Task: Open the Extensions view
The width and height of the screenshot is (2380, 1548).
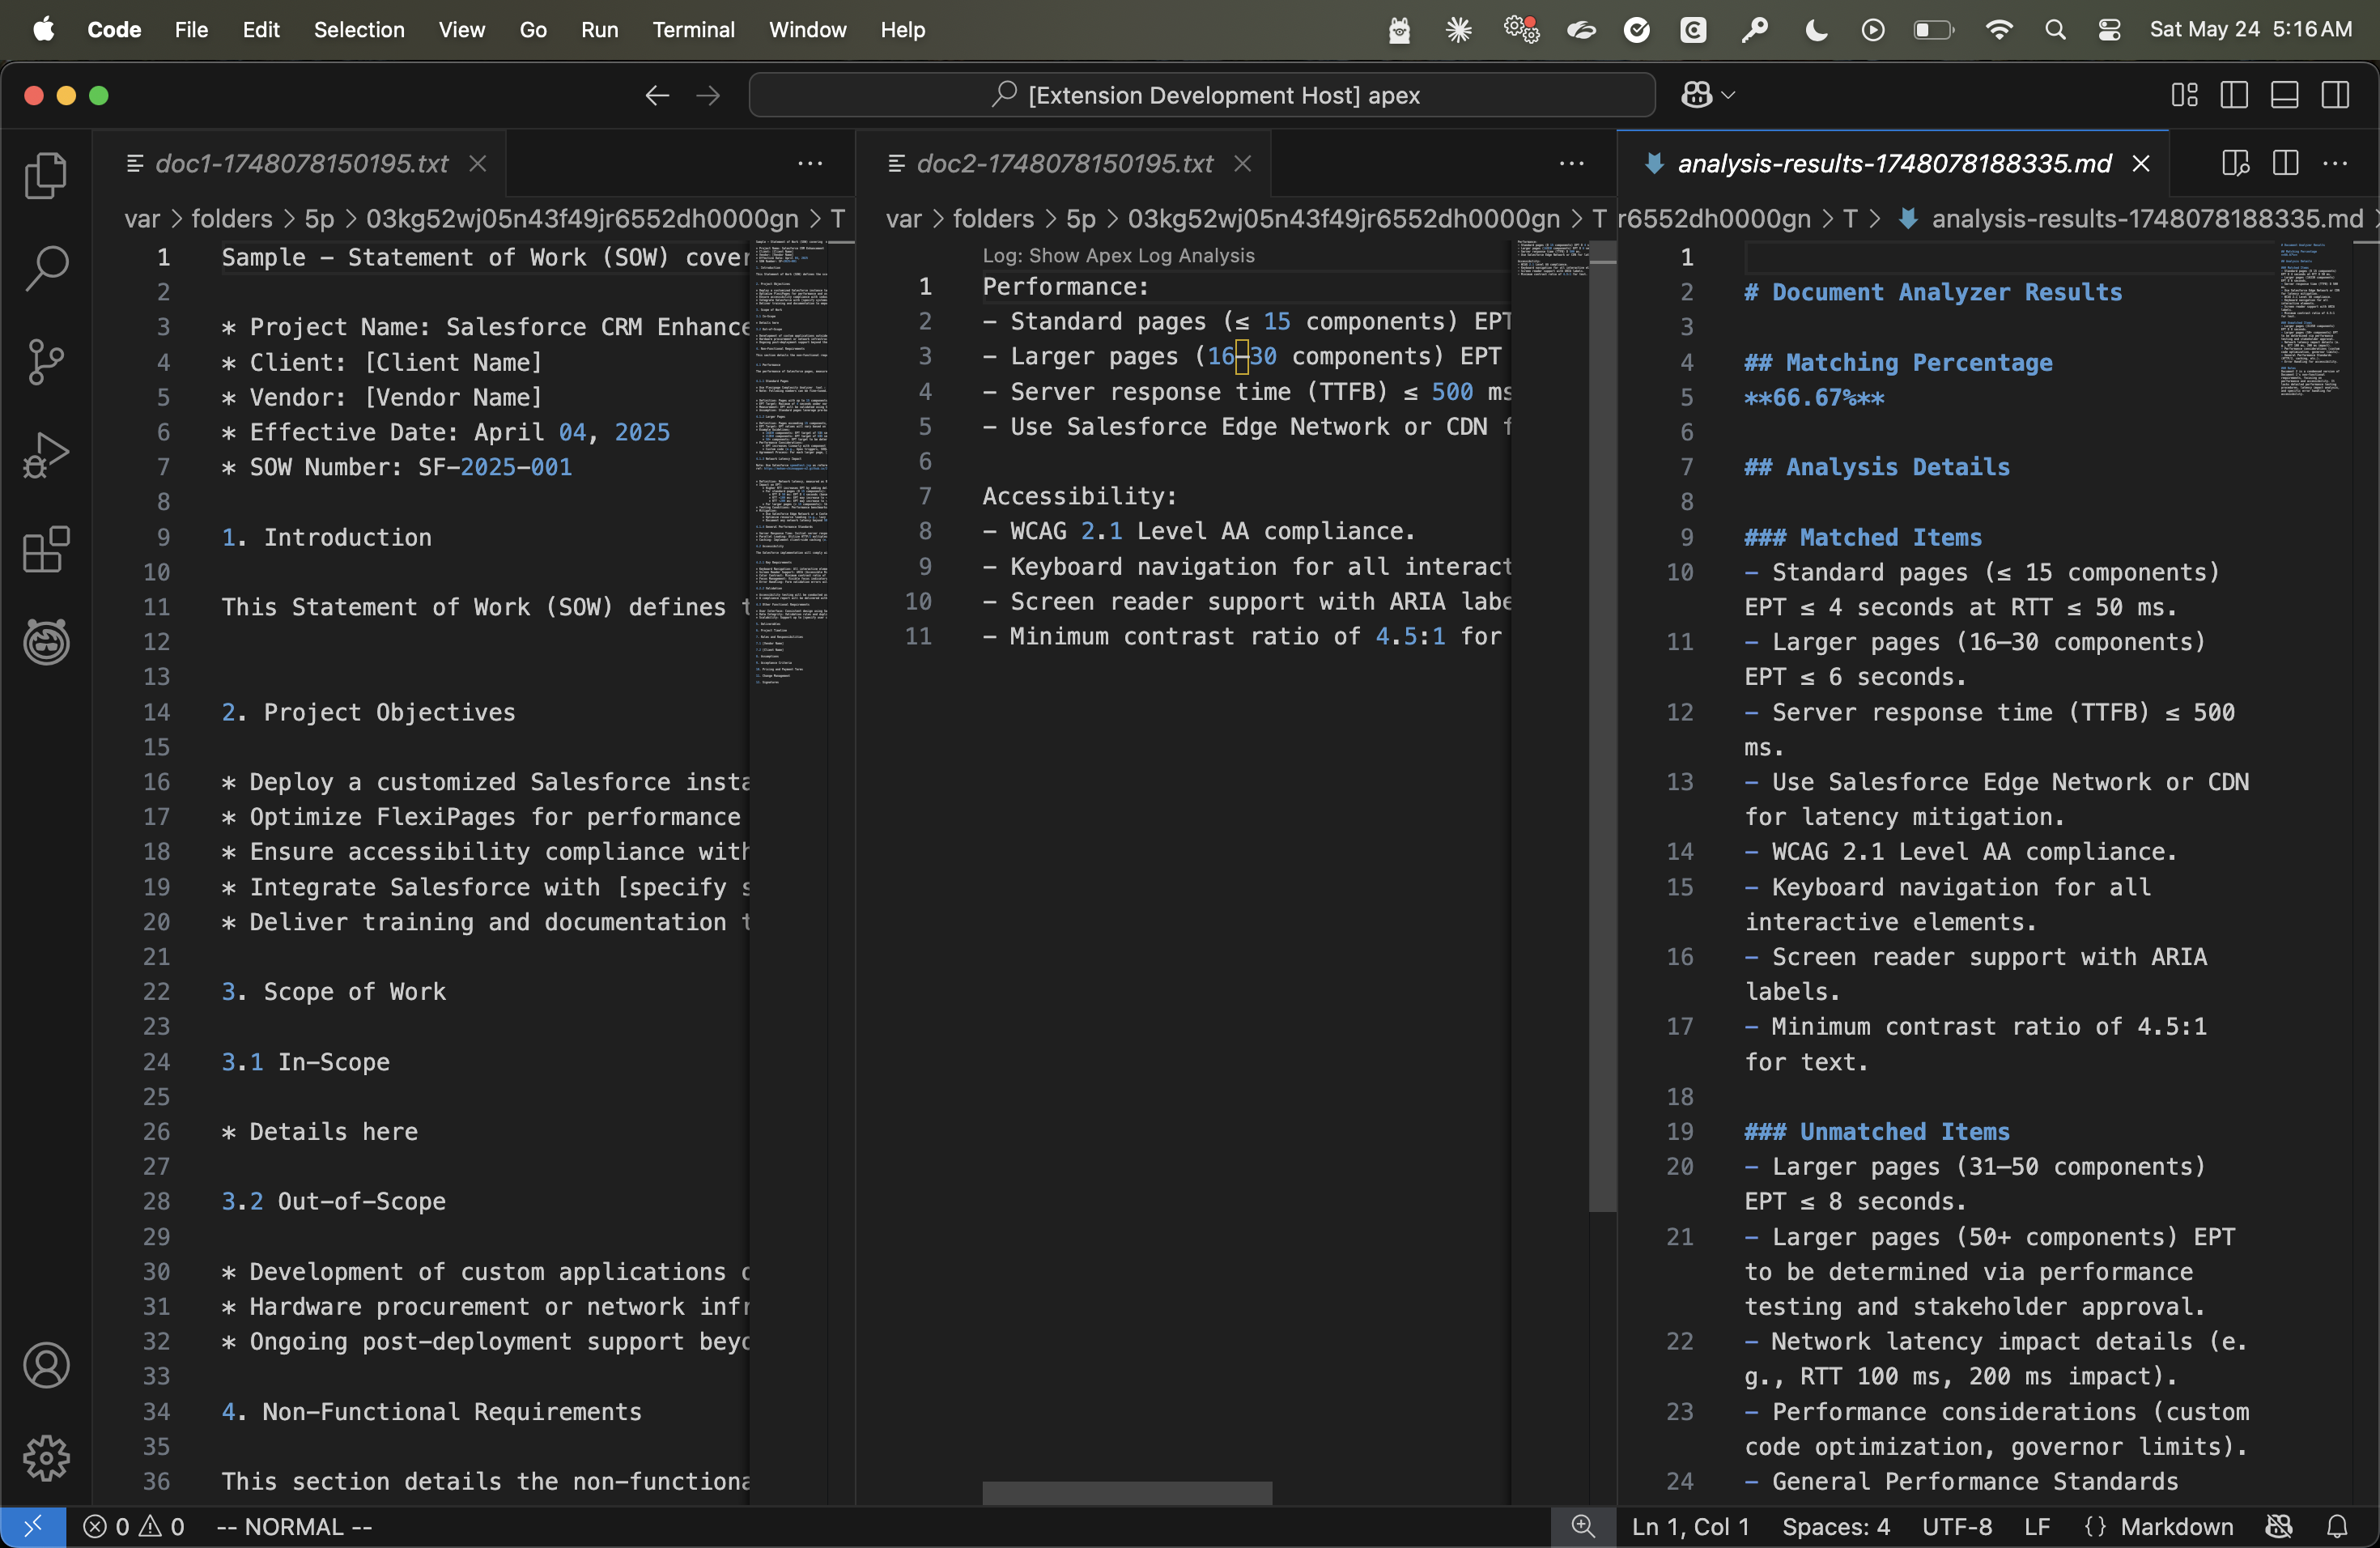Action: point(46,549)
